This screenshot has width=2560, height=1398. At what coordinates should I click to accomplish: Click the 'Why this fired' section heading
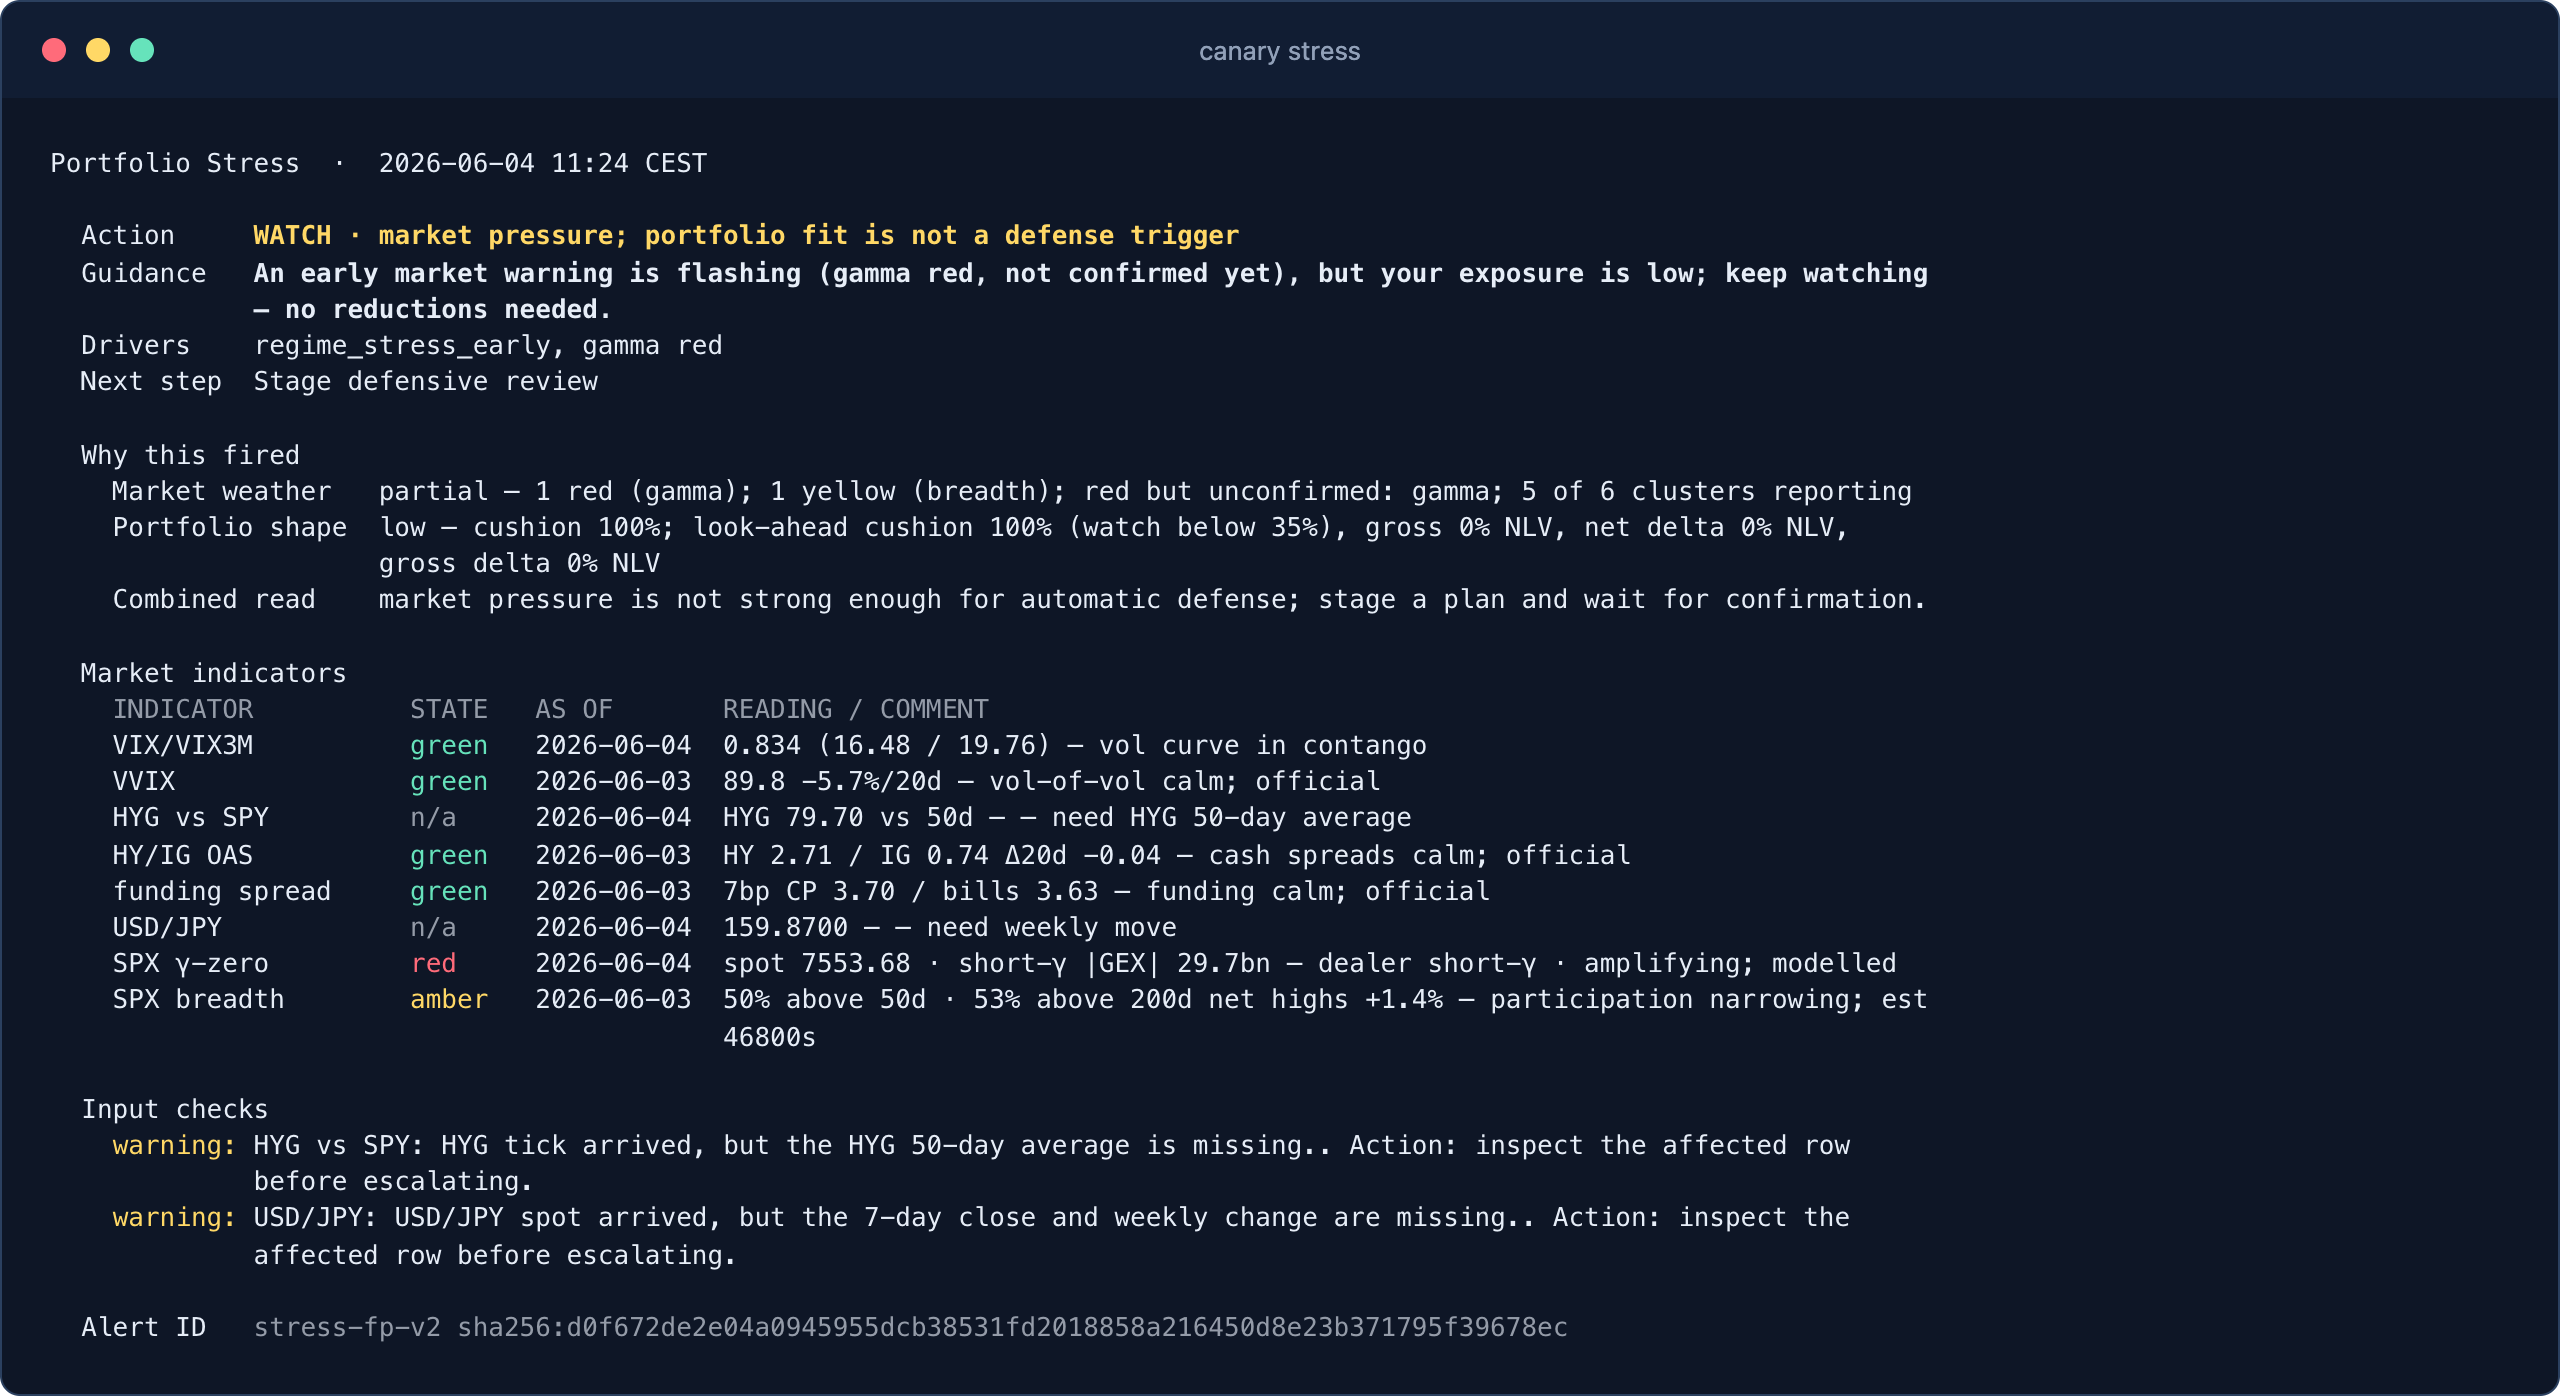[x=190, y=455]
